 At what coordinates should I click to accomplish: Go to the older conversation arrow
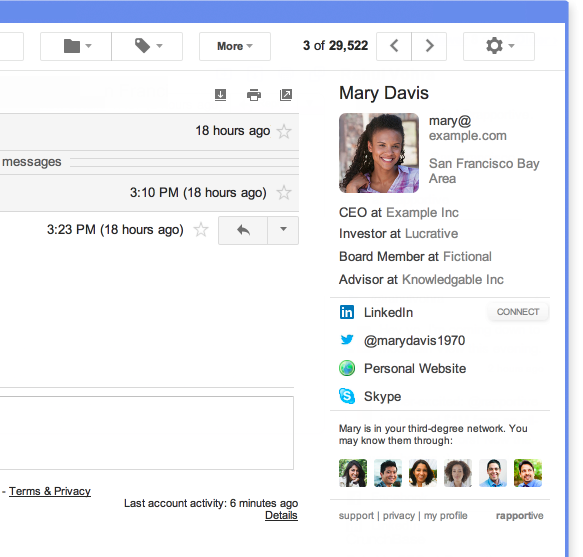coord(429,46)
